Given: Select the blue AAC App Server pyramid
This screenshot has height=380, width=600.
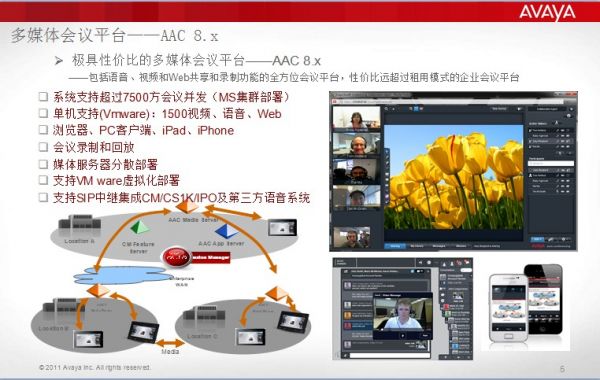Looking at the screenshot, I should [226, 231].
